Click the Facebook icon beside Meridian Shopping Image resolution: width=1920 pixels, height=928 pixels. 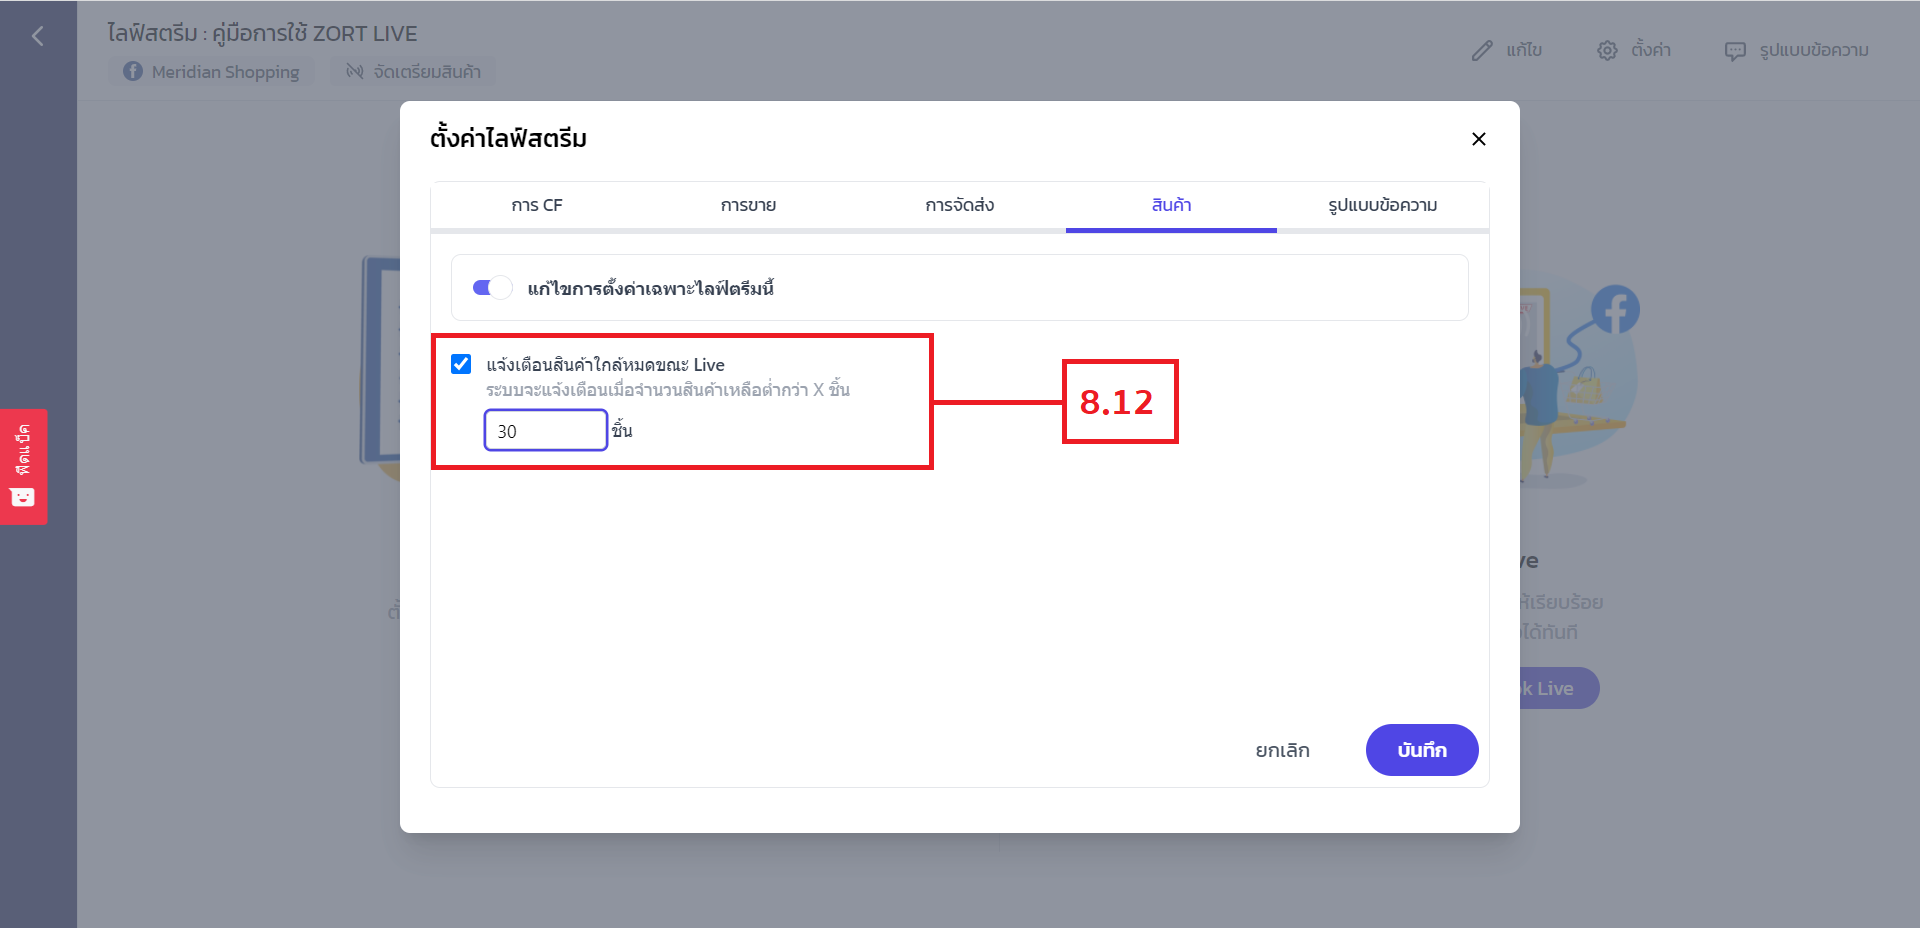pos(133,72)
